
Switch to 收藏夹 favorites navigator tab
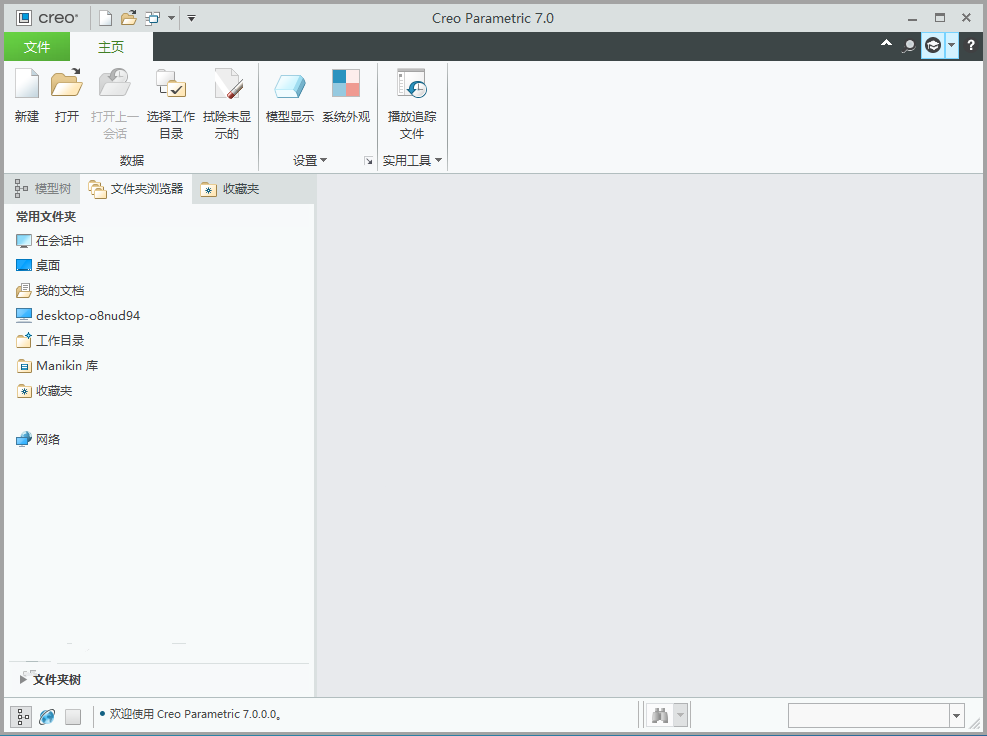pos(230,189)
